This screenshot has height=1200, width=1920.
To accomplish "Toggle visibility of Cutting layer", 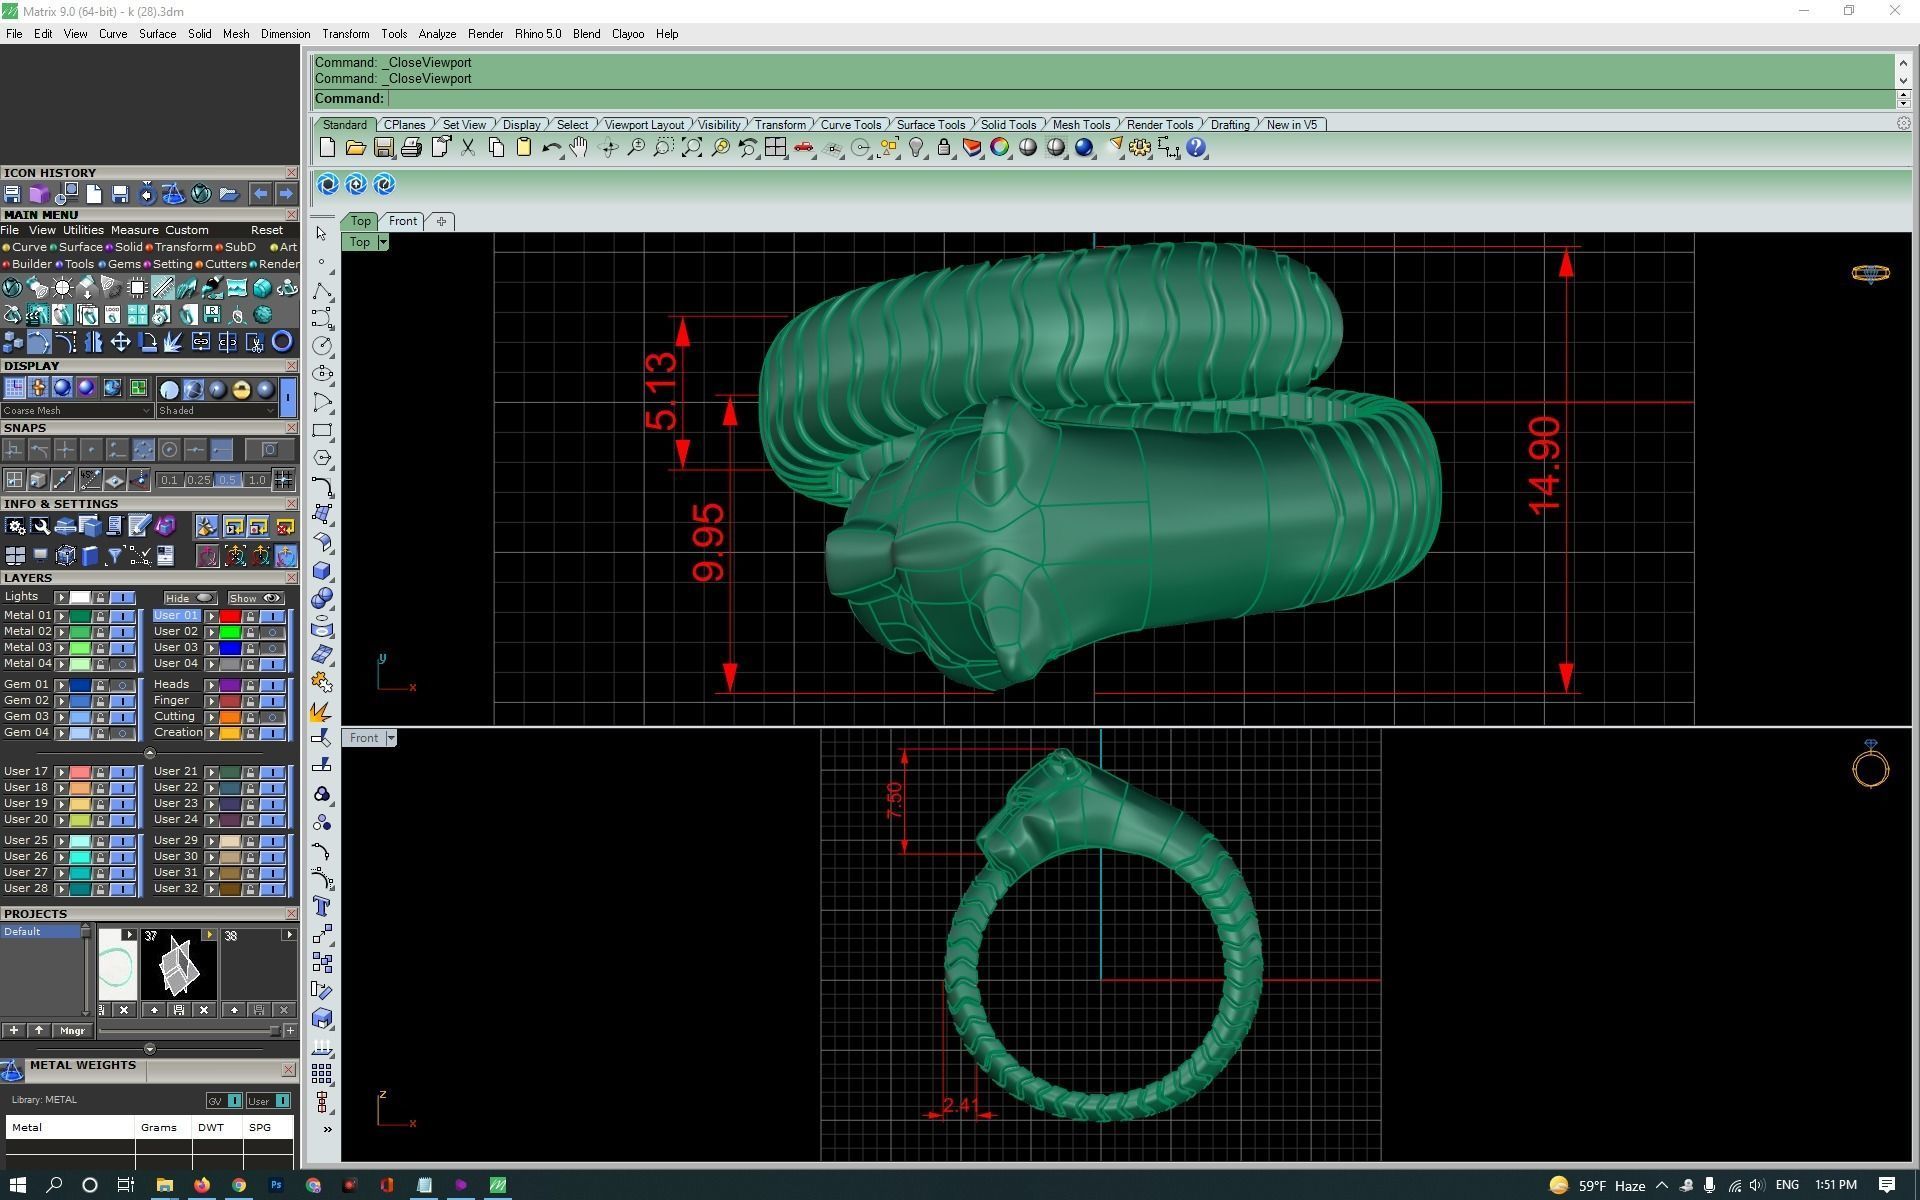I will pos(272,717).
